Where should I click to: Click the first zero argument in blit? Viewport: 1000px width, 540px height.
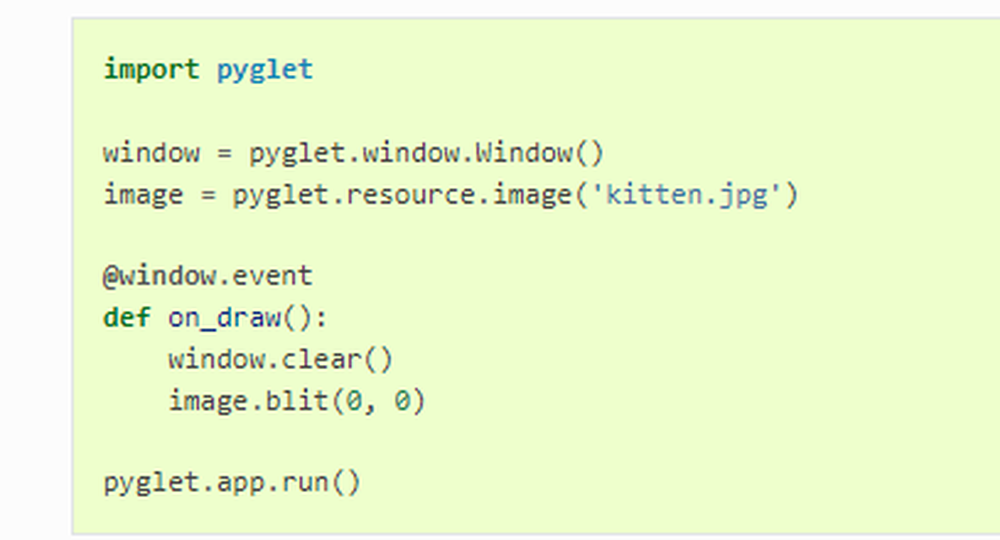point(353,401)
